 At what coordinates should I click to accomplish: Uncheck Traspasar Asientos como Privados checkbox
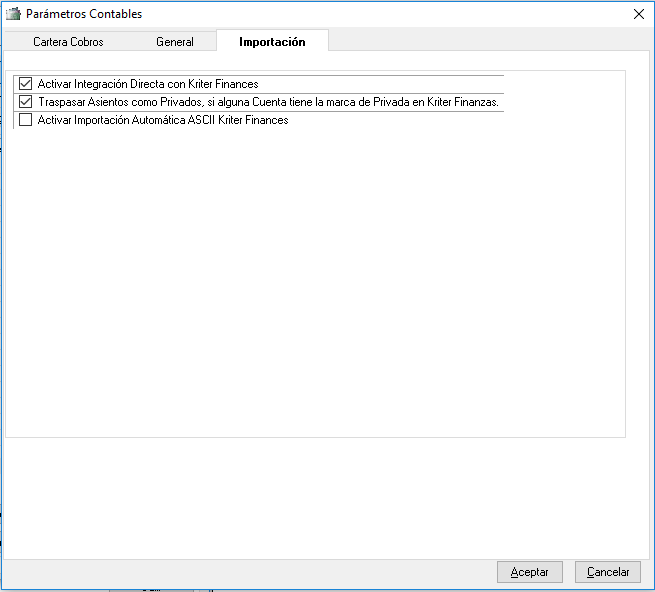click(x=25, y=102)
